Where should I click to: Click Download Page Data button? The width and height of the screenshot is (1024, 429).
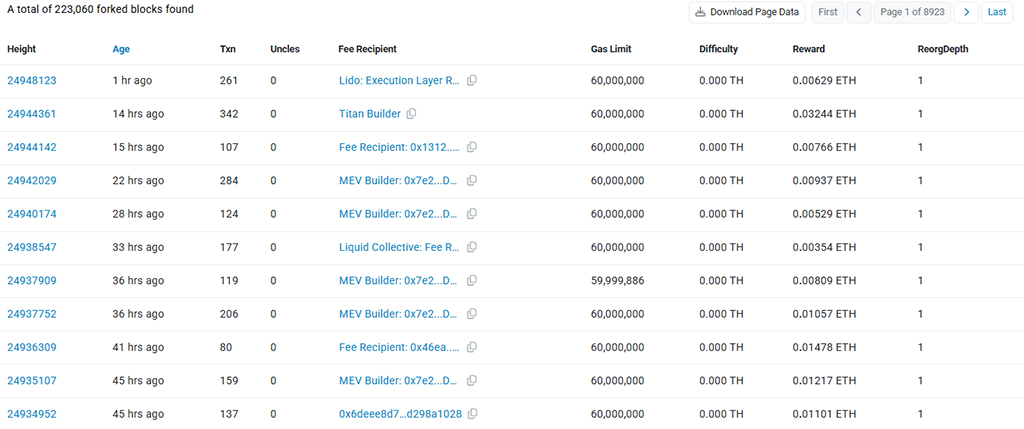(747, 12)
